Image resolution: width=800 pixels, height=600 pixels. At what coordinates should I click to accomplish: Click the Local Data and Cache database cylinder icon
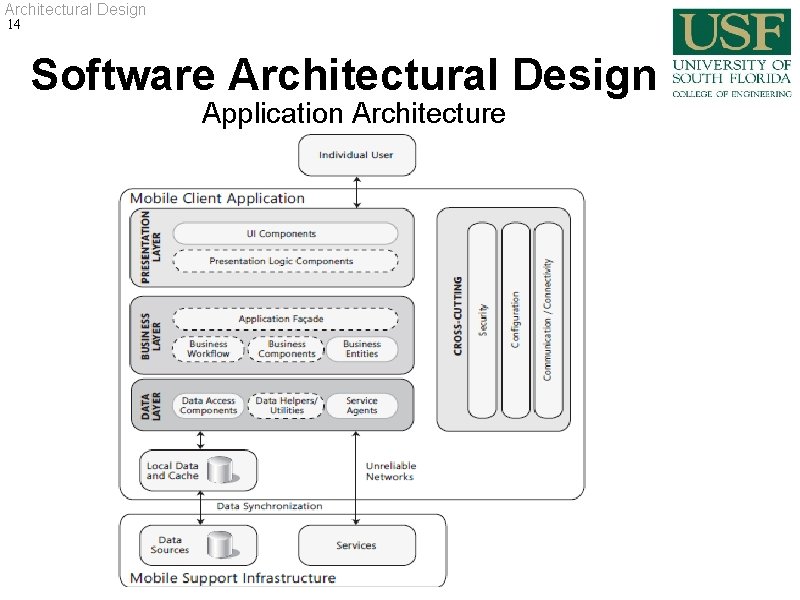tap(222, 470)
